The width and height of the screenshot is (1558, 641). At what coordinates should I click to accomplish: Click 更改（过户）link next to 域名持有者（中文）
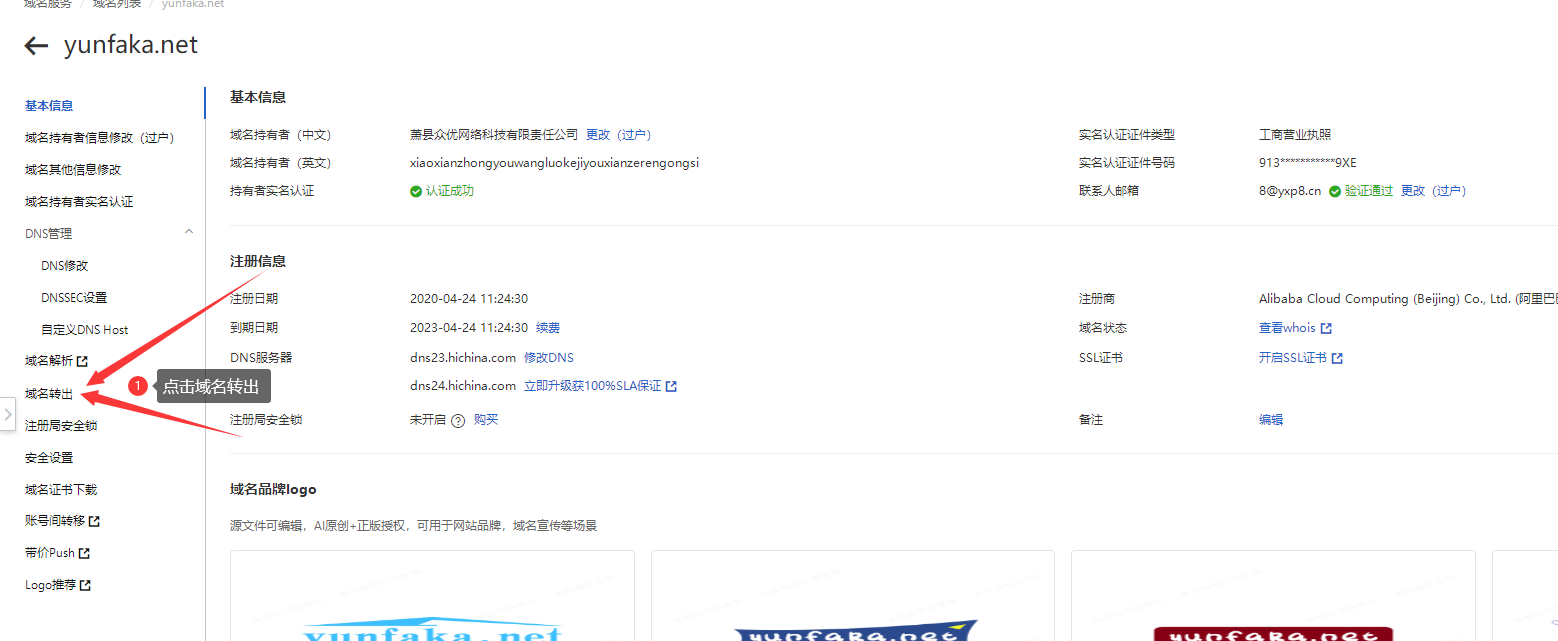pos(618,135)
